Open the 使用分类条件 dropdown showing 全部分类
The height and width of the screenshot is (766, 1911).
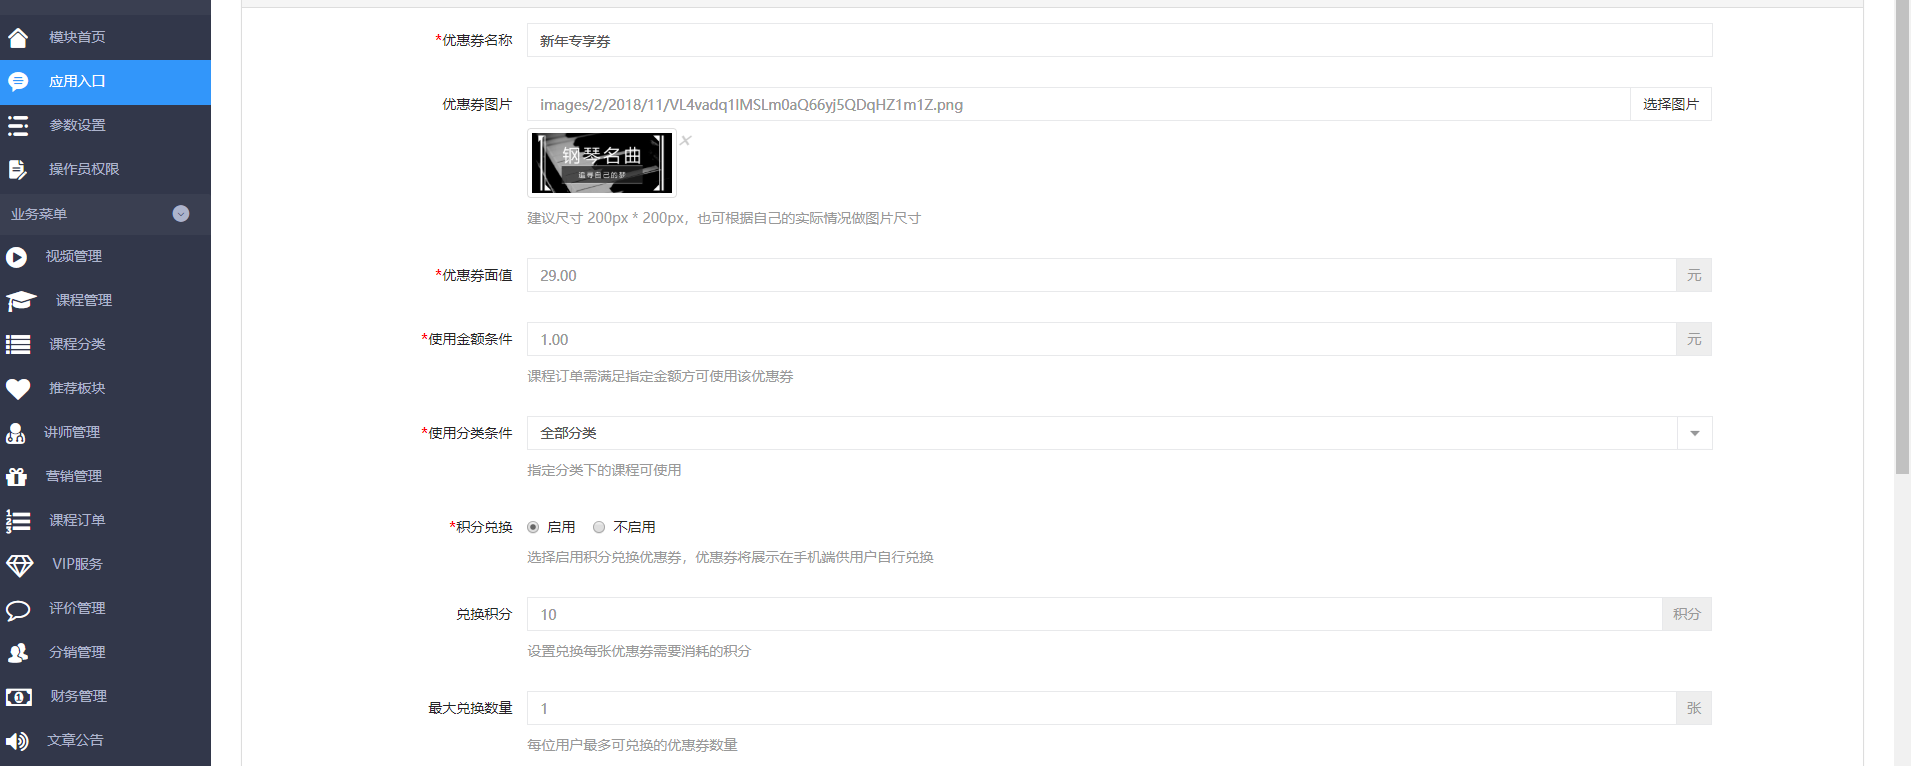(1119, 433)
